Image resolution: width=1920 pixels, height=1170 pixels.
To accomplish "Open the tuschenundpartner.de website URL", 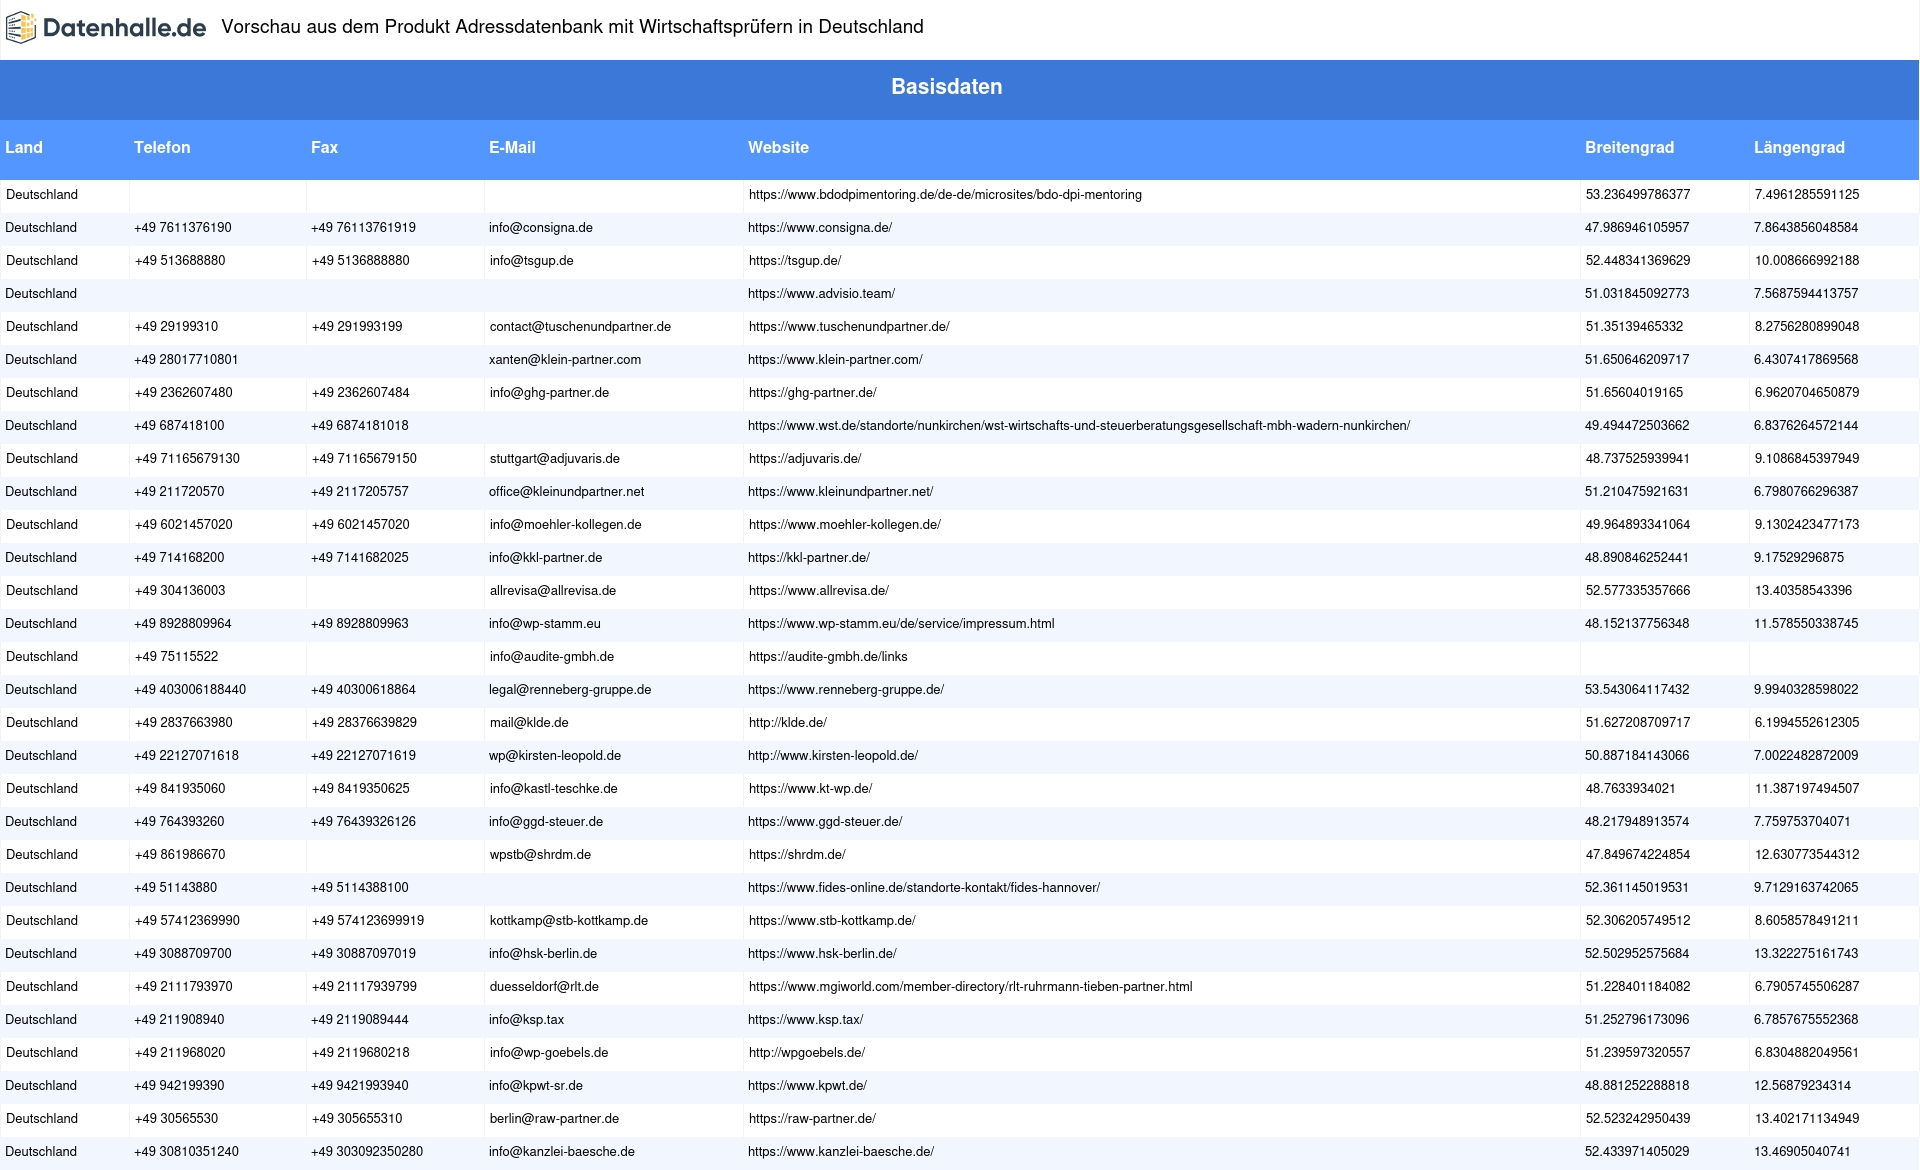I will coord(849,327).
